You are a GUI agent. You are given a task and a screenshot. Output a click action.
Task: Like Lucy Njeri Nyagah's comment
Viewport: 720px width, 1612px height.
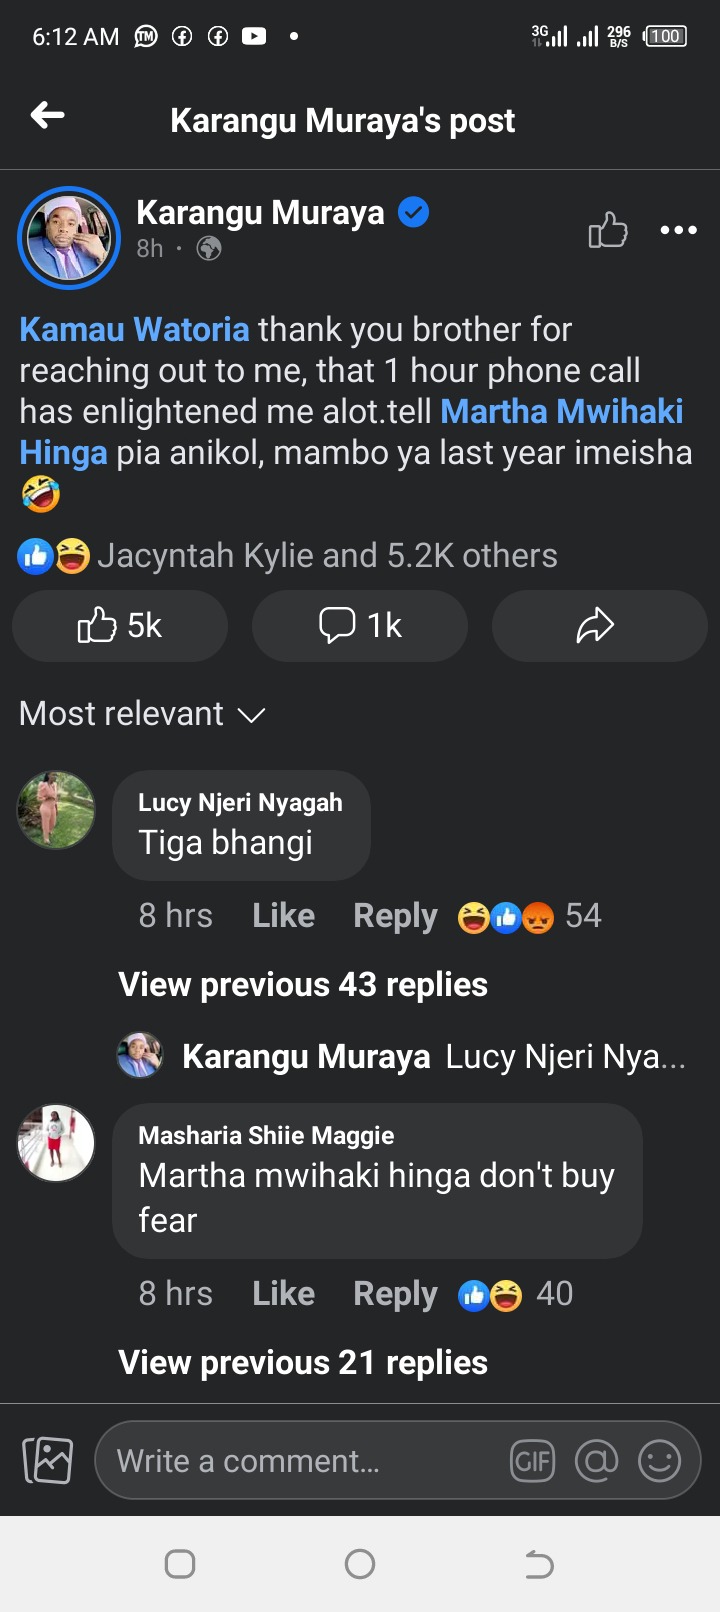point(283,916)
